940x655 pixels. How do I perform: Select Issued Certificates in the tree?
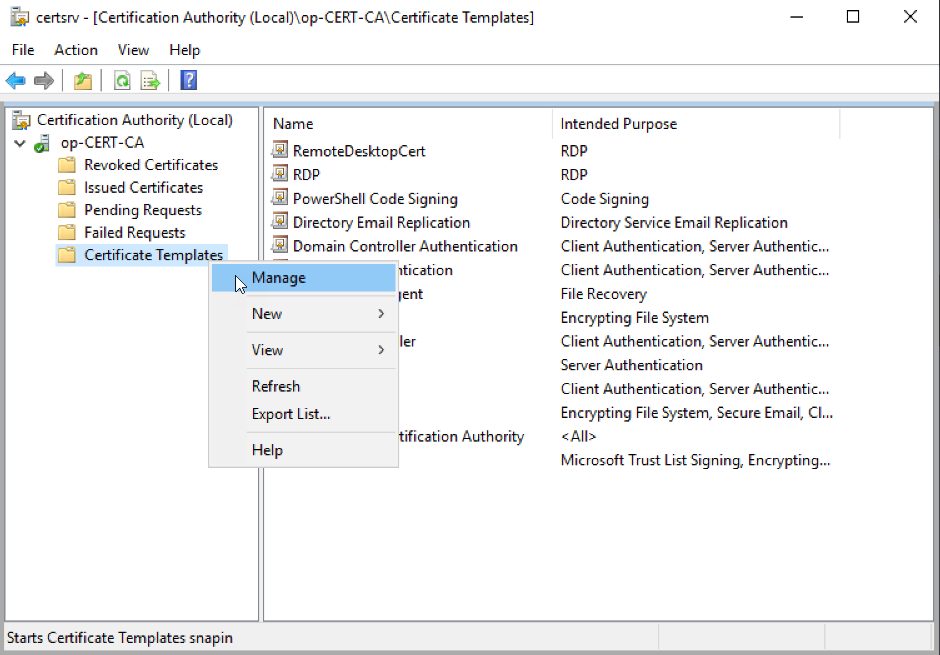pos(144,188)
